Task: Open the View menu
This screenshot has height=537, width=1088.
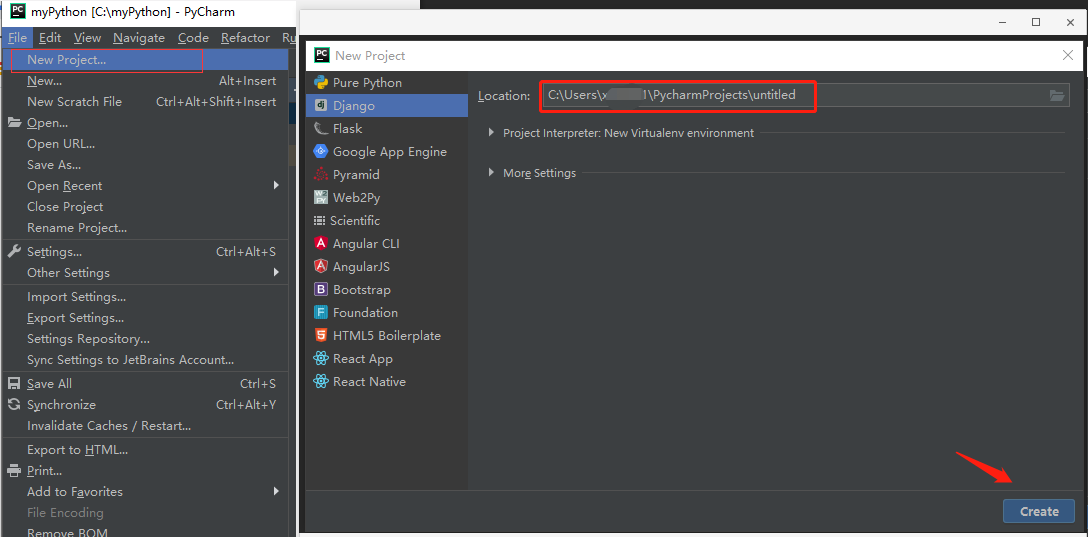Action: pyautogui.click(x=87, y=38)
